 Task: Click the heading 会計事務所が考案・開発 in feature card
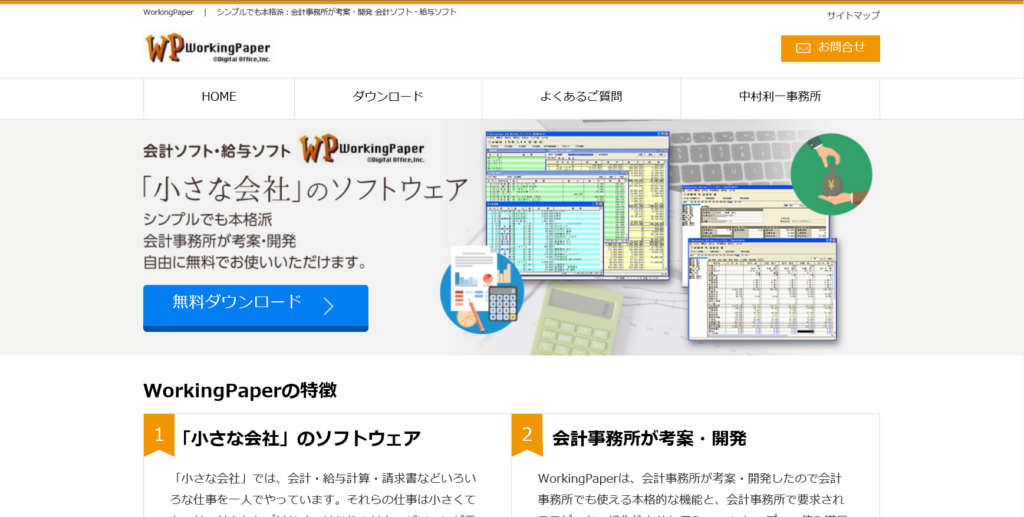649,439
